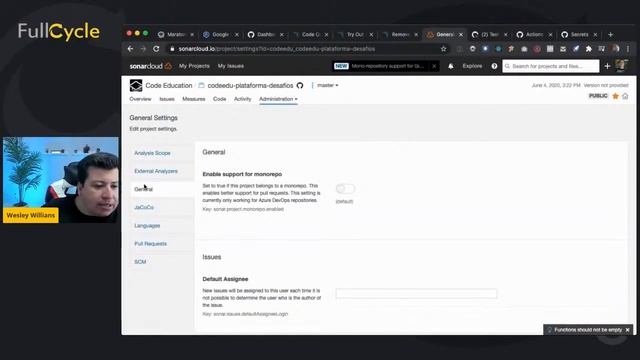The image size is (640, 360).
Task: Switch to the Code tab
Action: 220,99
